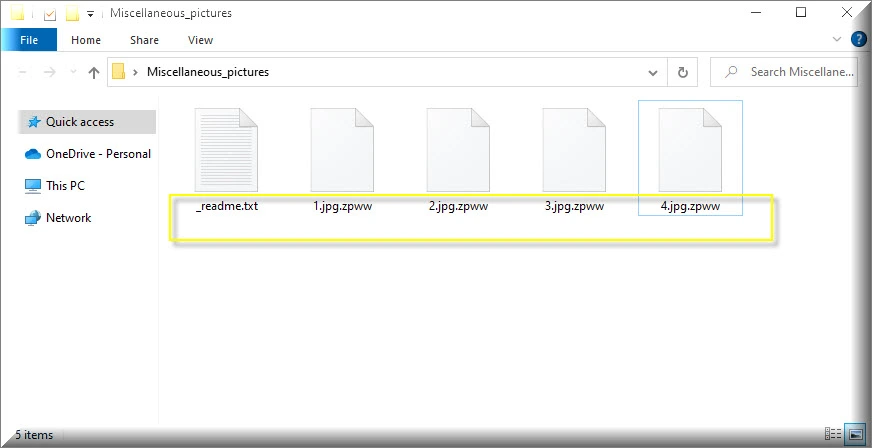
Task: Select the 4.jpg.zpww file icon
Action: (x=690, y=150)
